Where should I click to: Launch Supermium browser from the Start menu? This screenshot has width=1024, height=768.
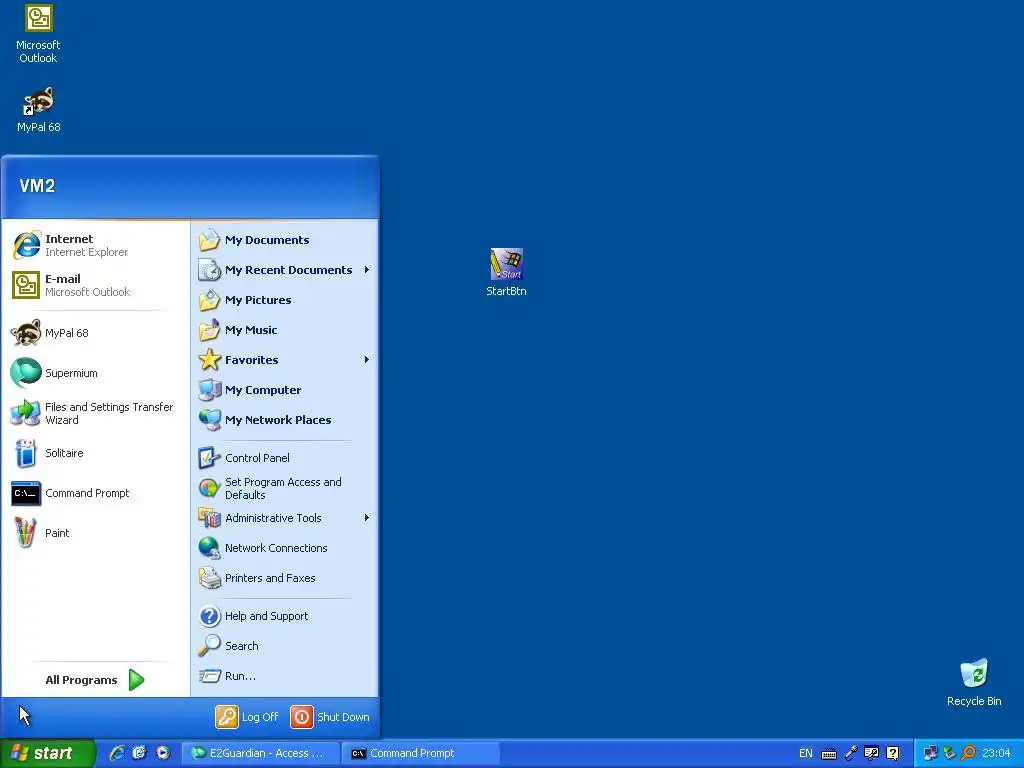pos(95,373)
